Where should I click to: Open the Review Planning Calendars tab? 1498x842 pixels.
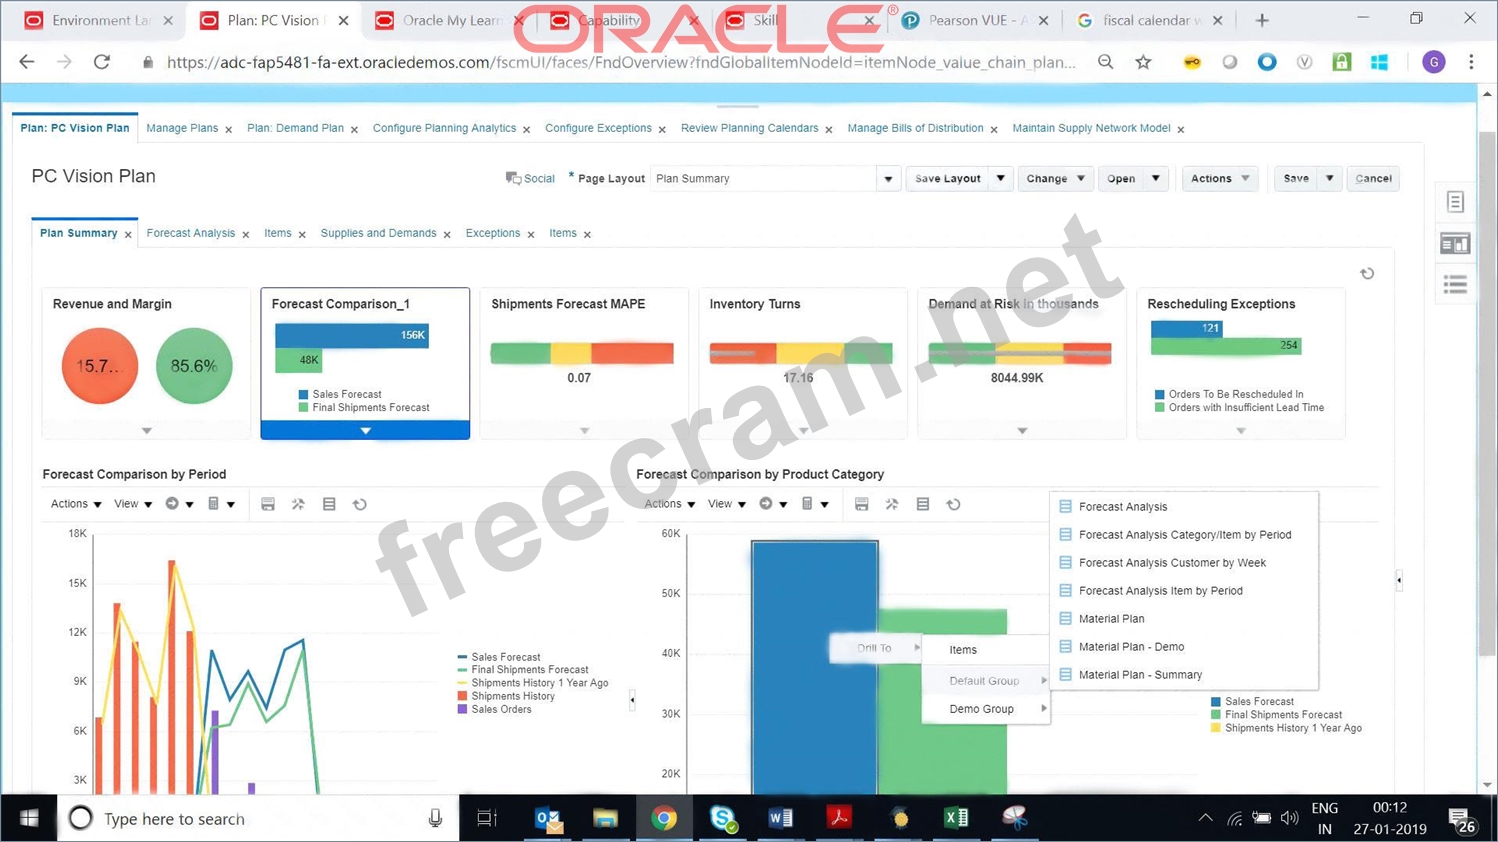(x=749, y=128)
